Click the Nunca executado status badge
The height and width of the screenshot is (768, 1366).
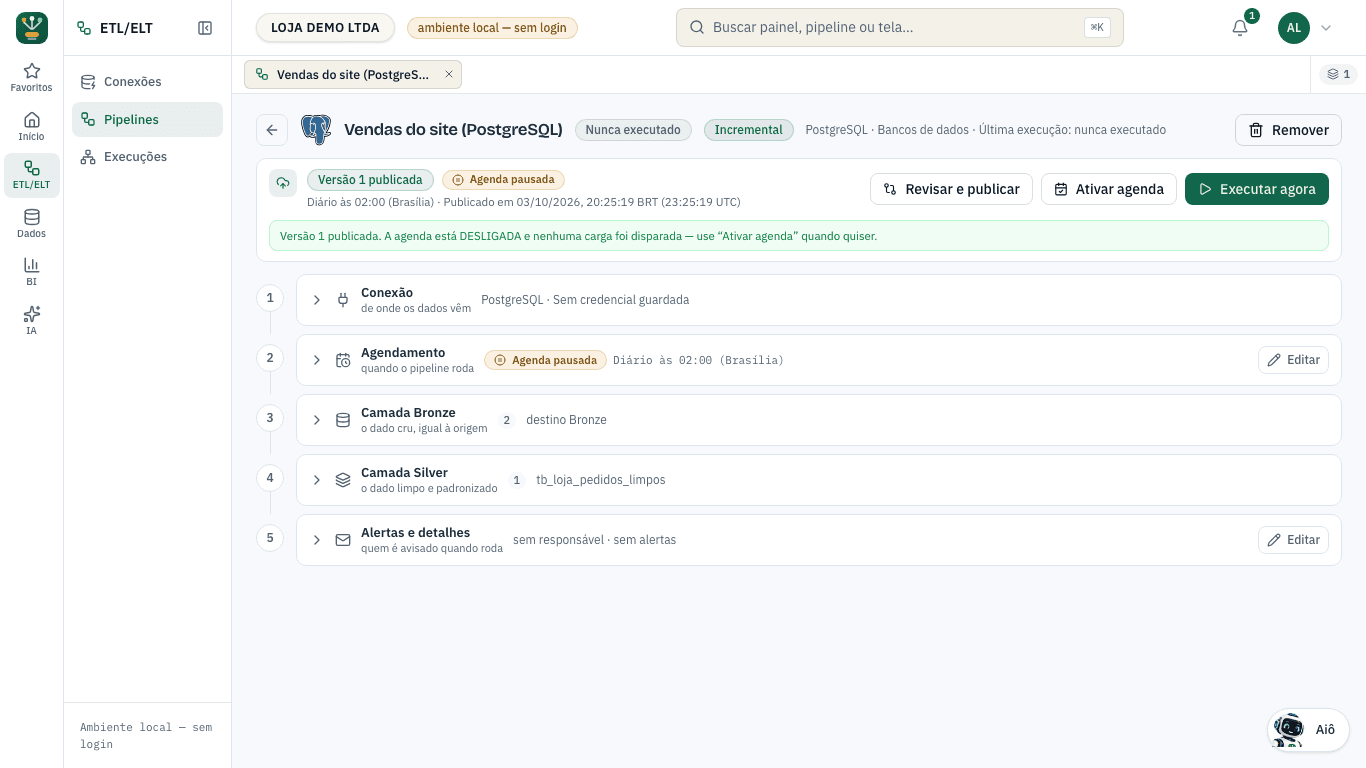pyautogui.click(x=633, y=130)
